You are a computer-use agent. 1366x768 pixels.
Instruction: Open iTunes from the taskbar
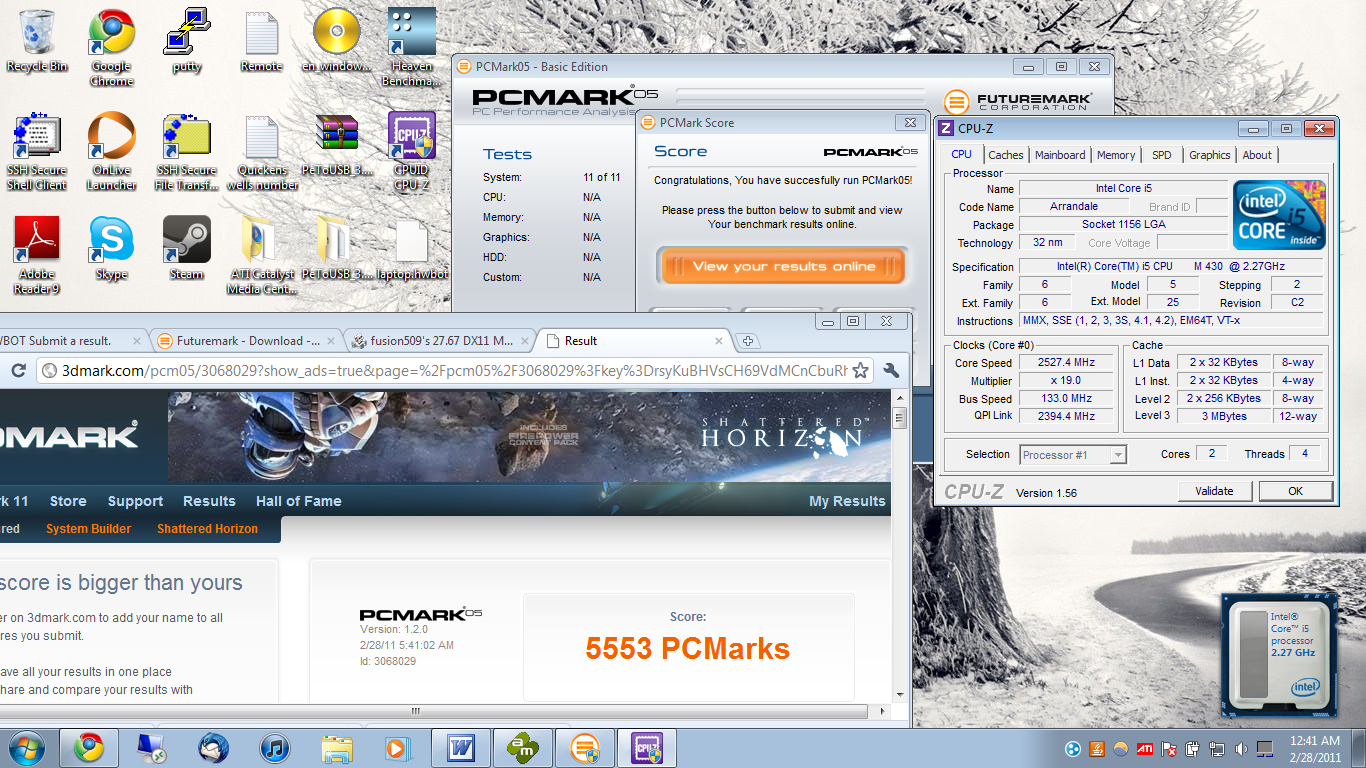coord(274,748)
